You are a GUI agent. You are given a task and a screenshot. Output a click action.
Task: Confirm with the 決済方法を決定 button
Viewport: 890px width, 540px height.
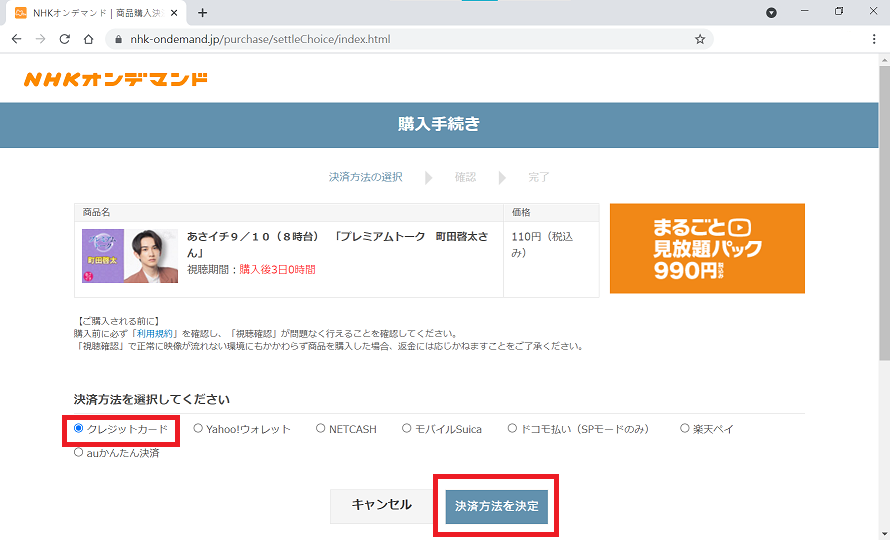[x=497, y=506]
